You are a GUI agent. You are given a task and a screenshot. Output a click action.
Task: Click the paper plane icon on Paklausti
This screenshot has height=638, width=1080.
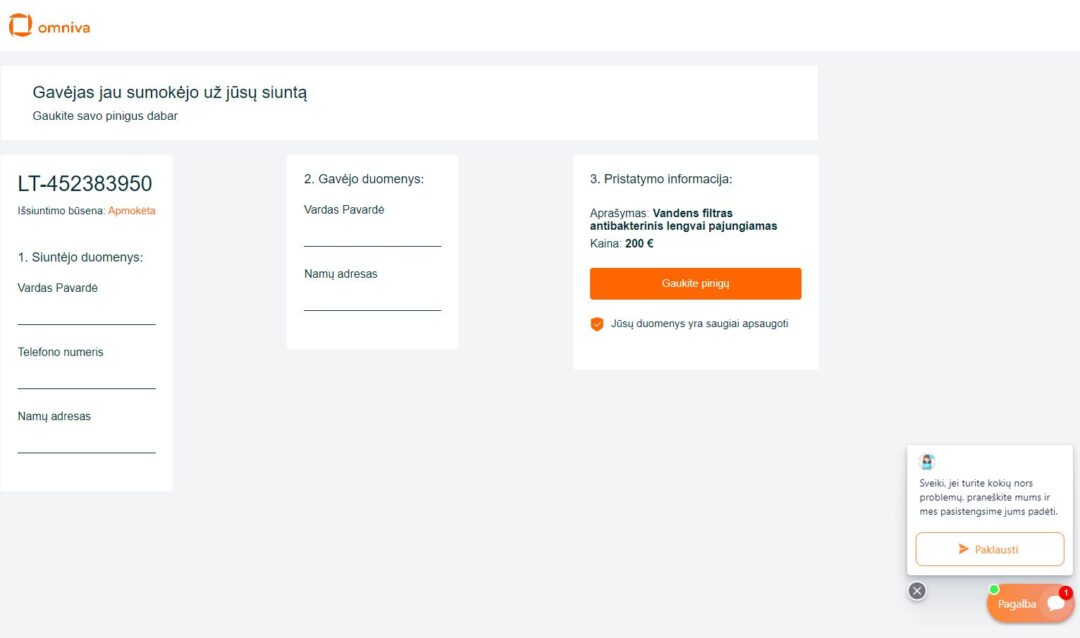[x=963, y=549]
